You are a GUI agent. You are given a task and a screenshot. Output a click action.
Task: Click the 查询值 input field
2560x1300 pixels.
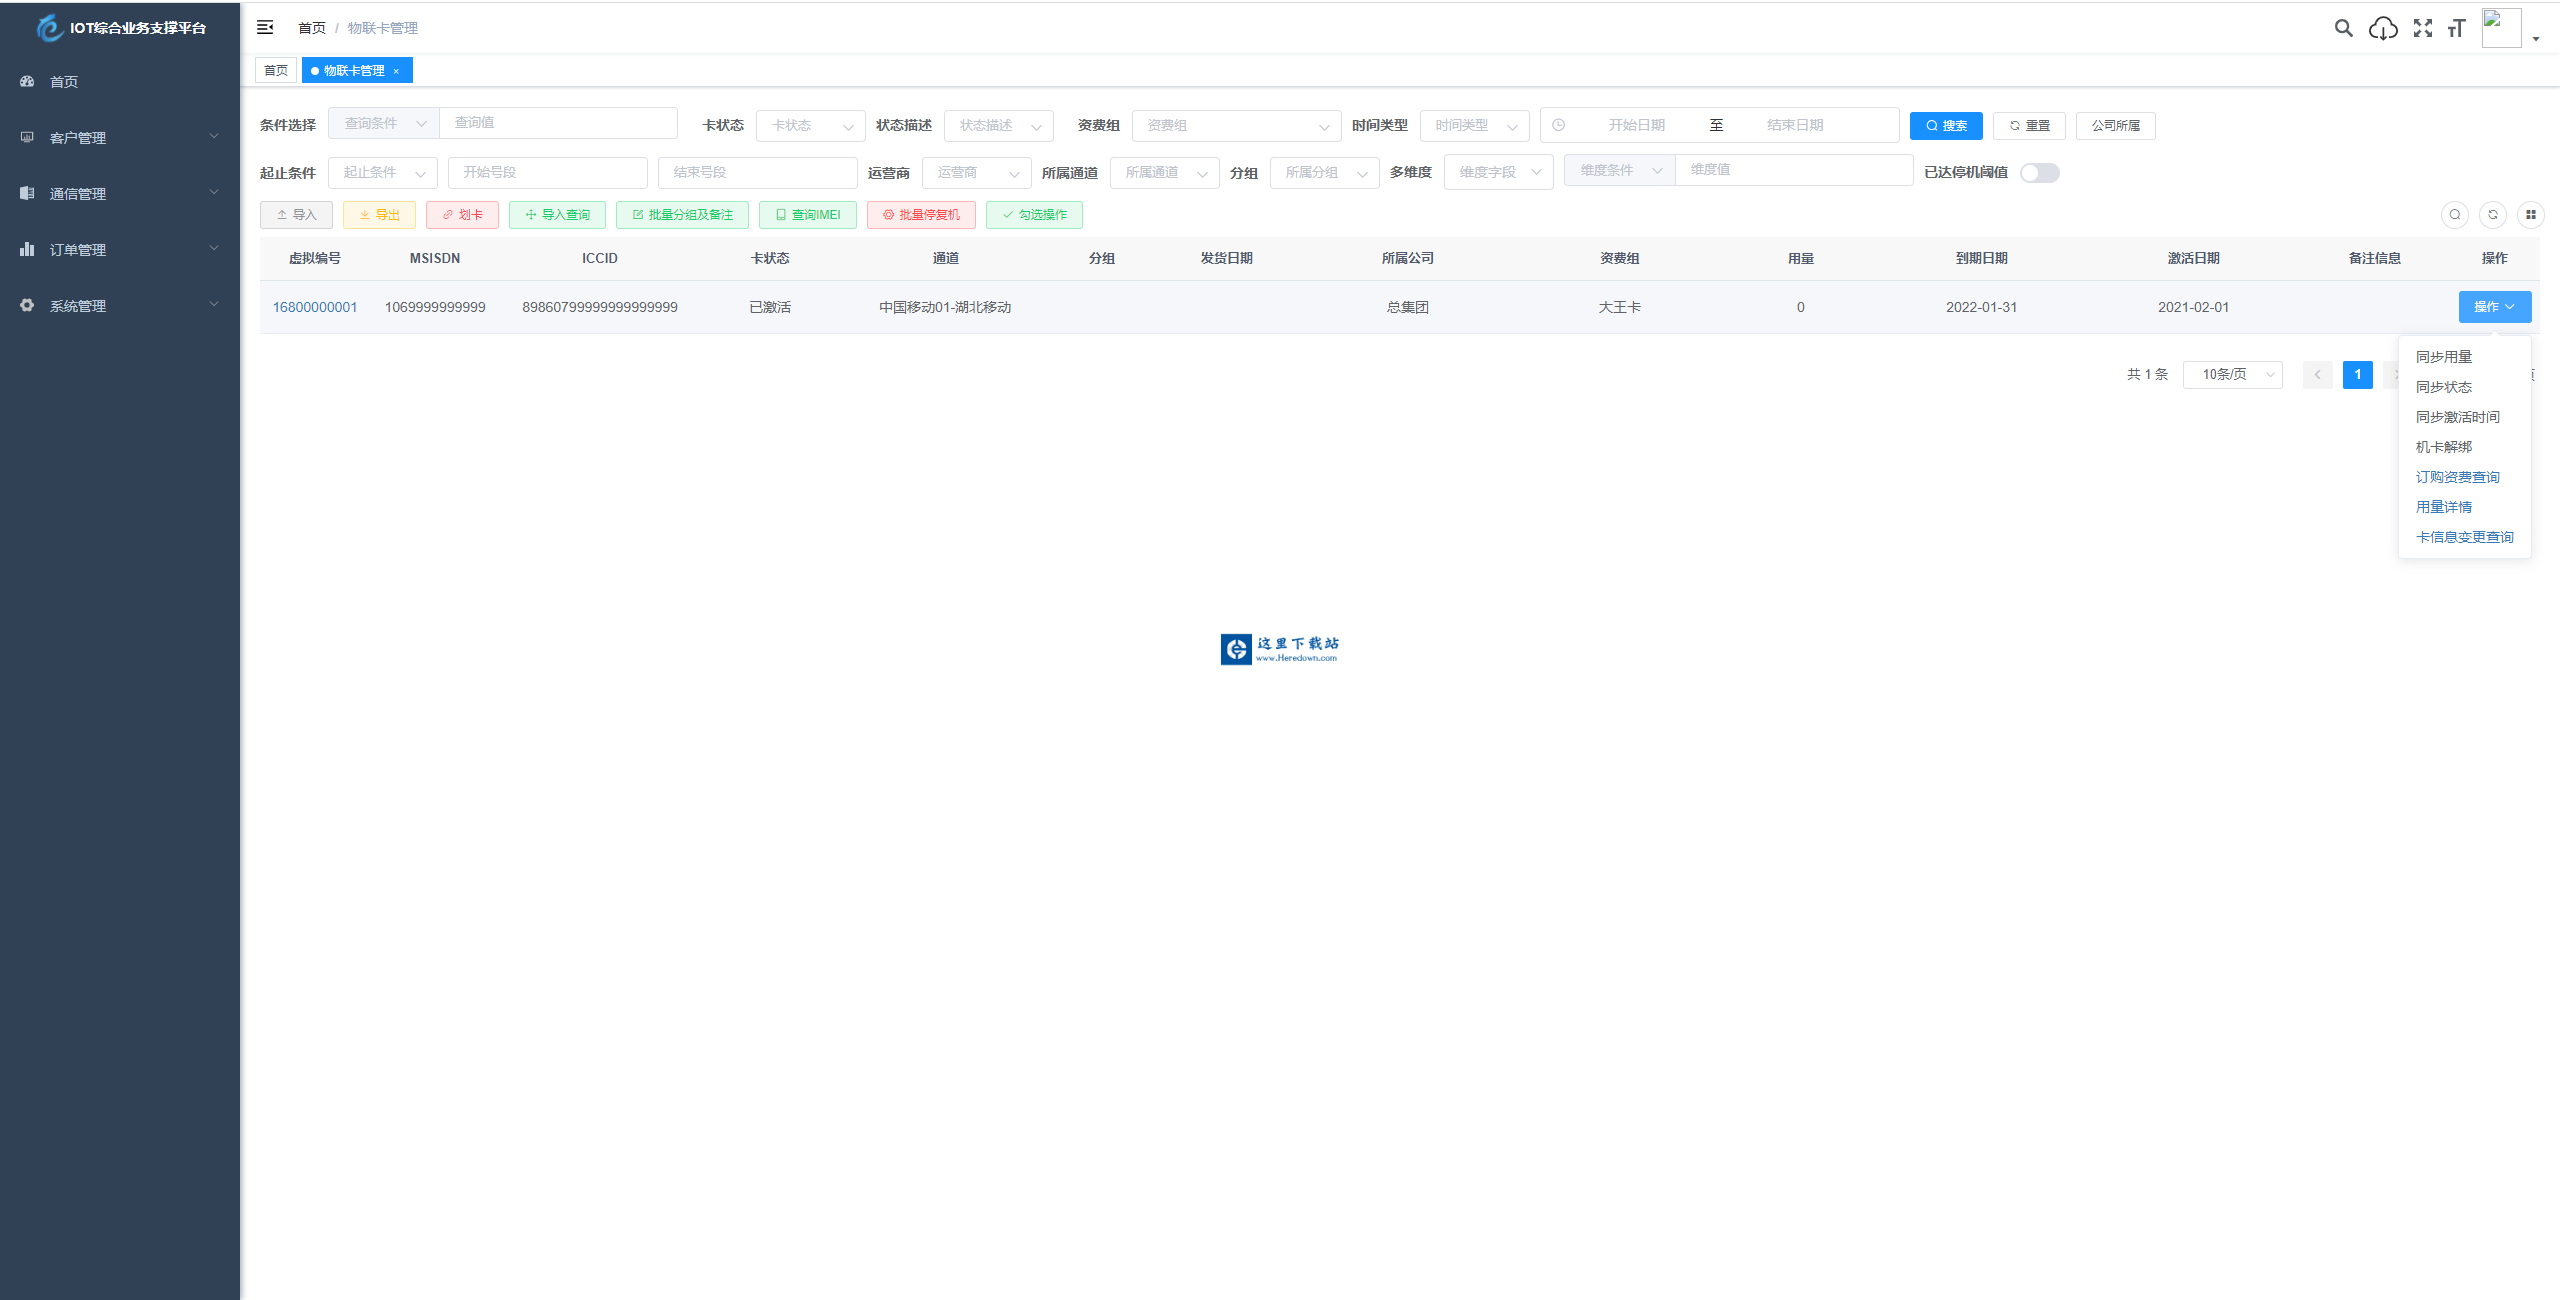click(558, 122)
